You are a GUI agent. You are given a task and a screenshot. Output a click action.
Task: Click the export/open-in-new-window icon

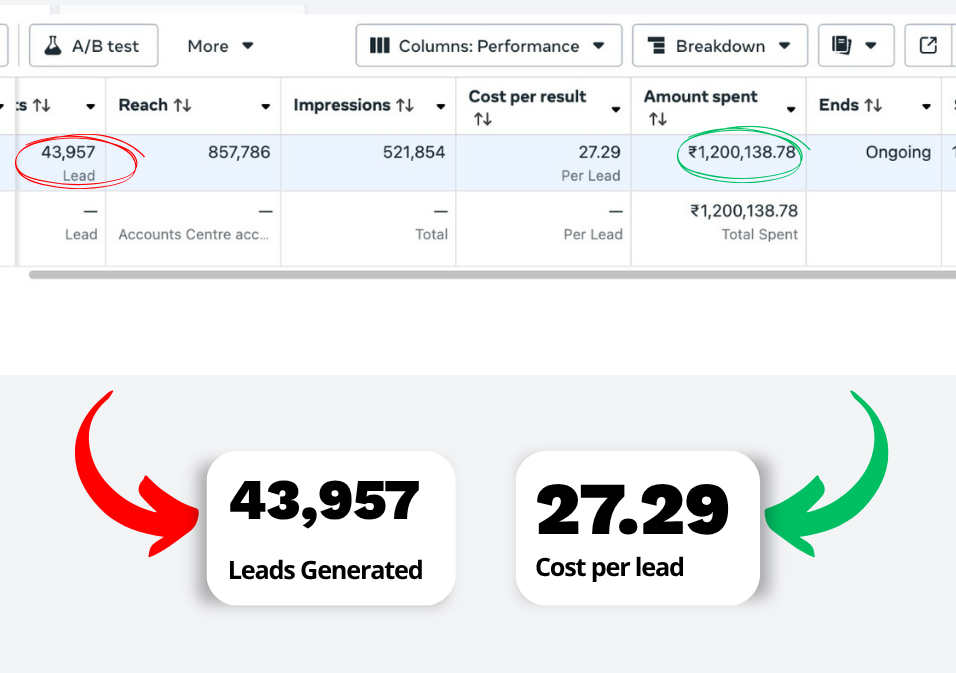tap(929, 46)
